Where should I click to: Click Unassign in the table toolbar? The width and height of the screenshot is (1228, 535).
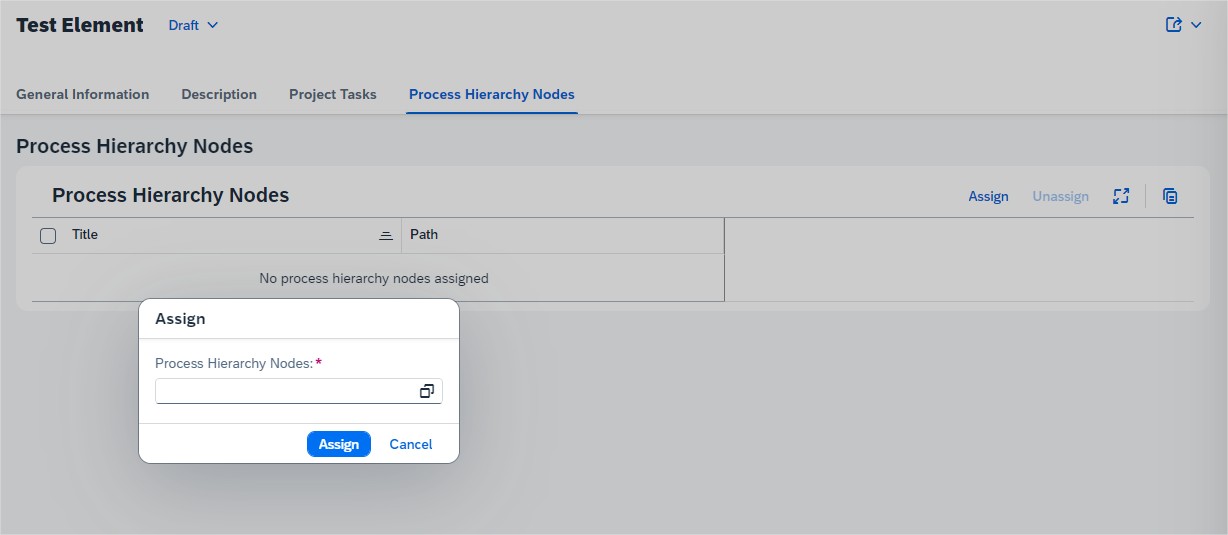1060,196
